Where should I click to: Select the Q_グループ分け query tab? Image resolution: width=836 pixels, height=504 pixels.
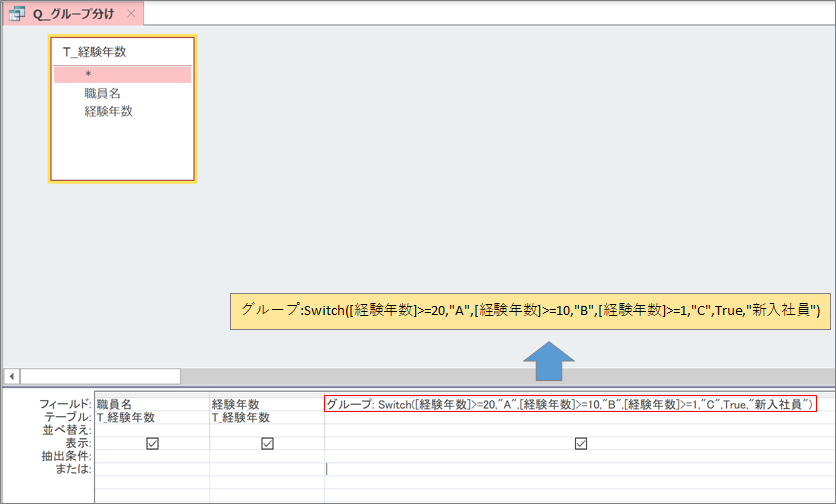[73, 14]
